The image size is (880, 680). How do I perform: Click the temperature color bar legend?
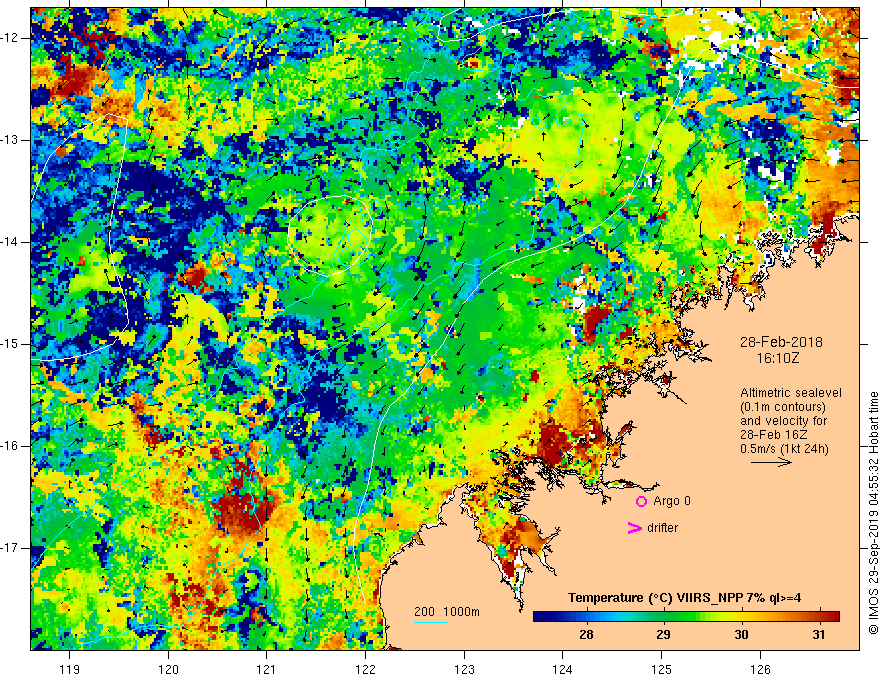pyautogui.click(x=686, y=617)
